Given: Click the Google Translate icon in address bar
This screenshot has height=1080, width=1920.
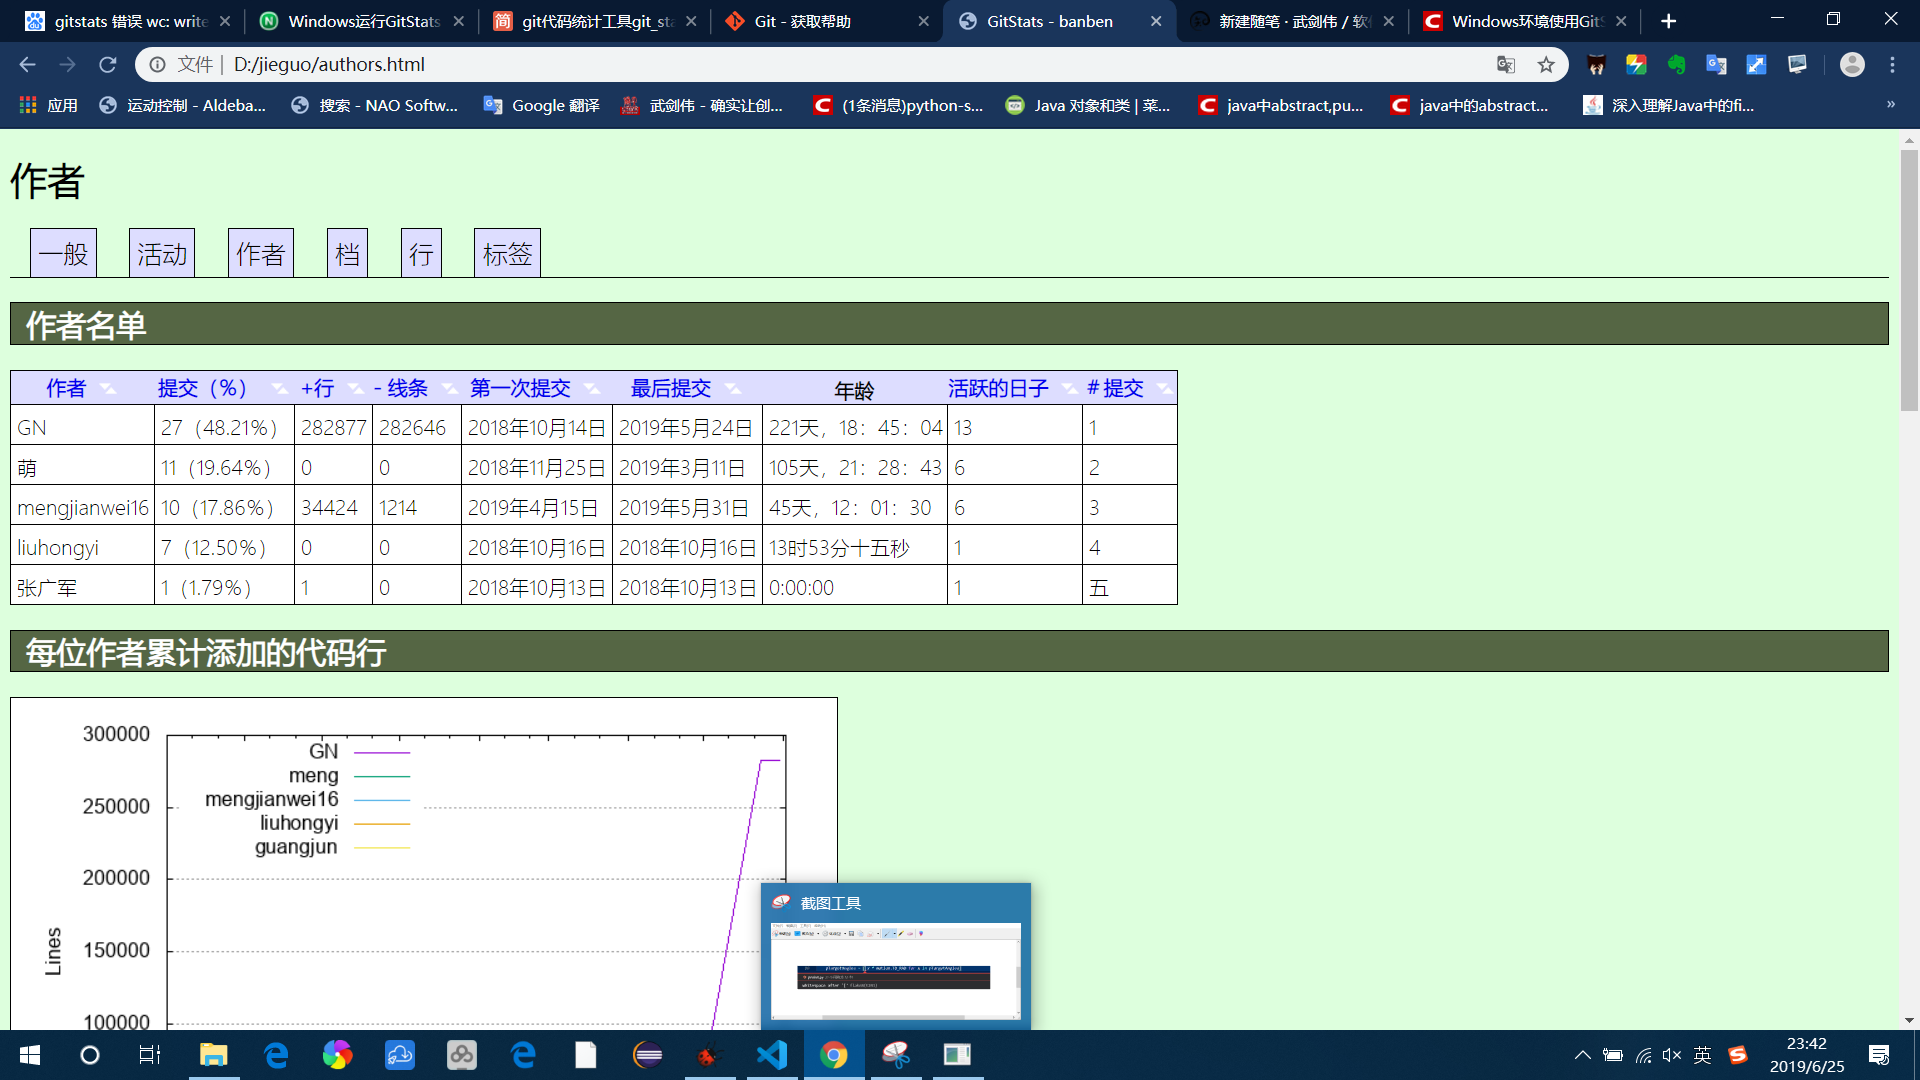Looking at the screenshot, I should [1506, 65].
